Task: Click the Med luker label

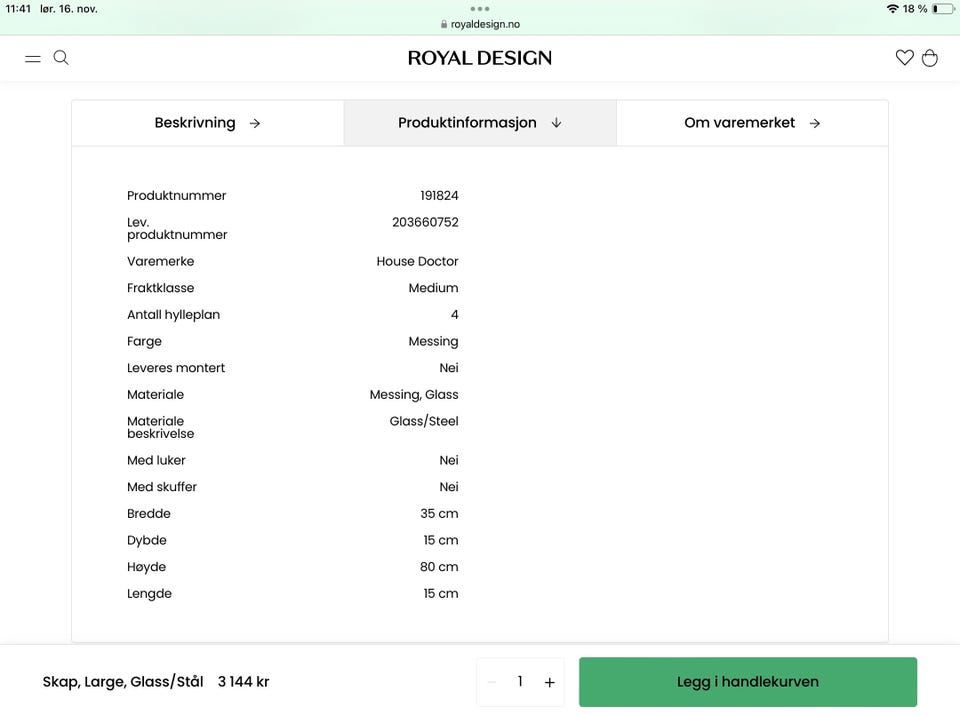Action: (x=156, y=460)
